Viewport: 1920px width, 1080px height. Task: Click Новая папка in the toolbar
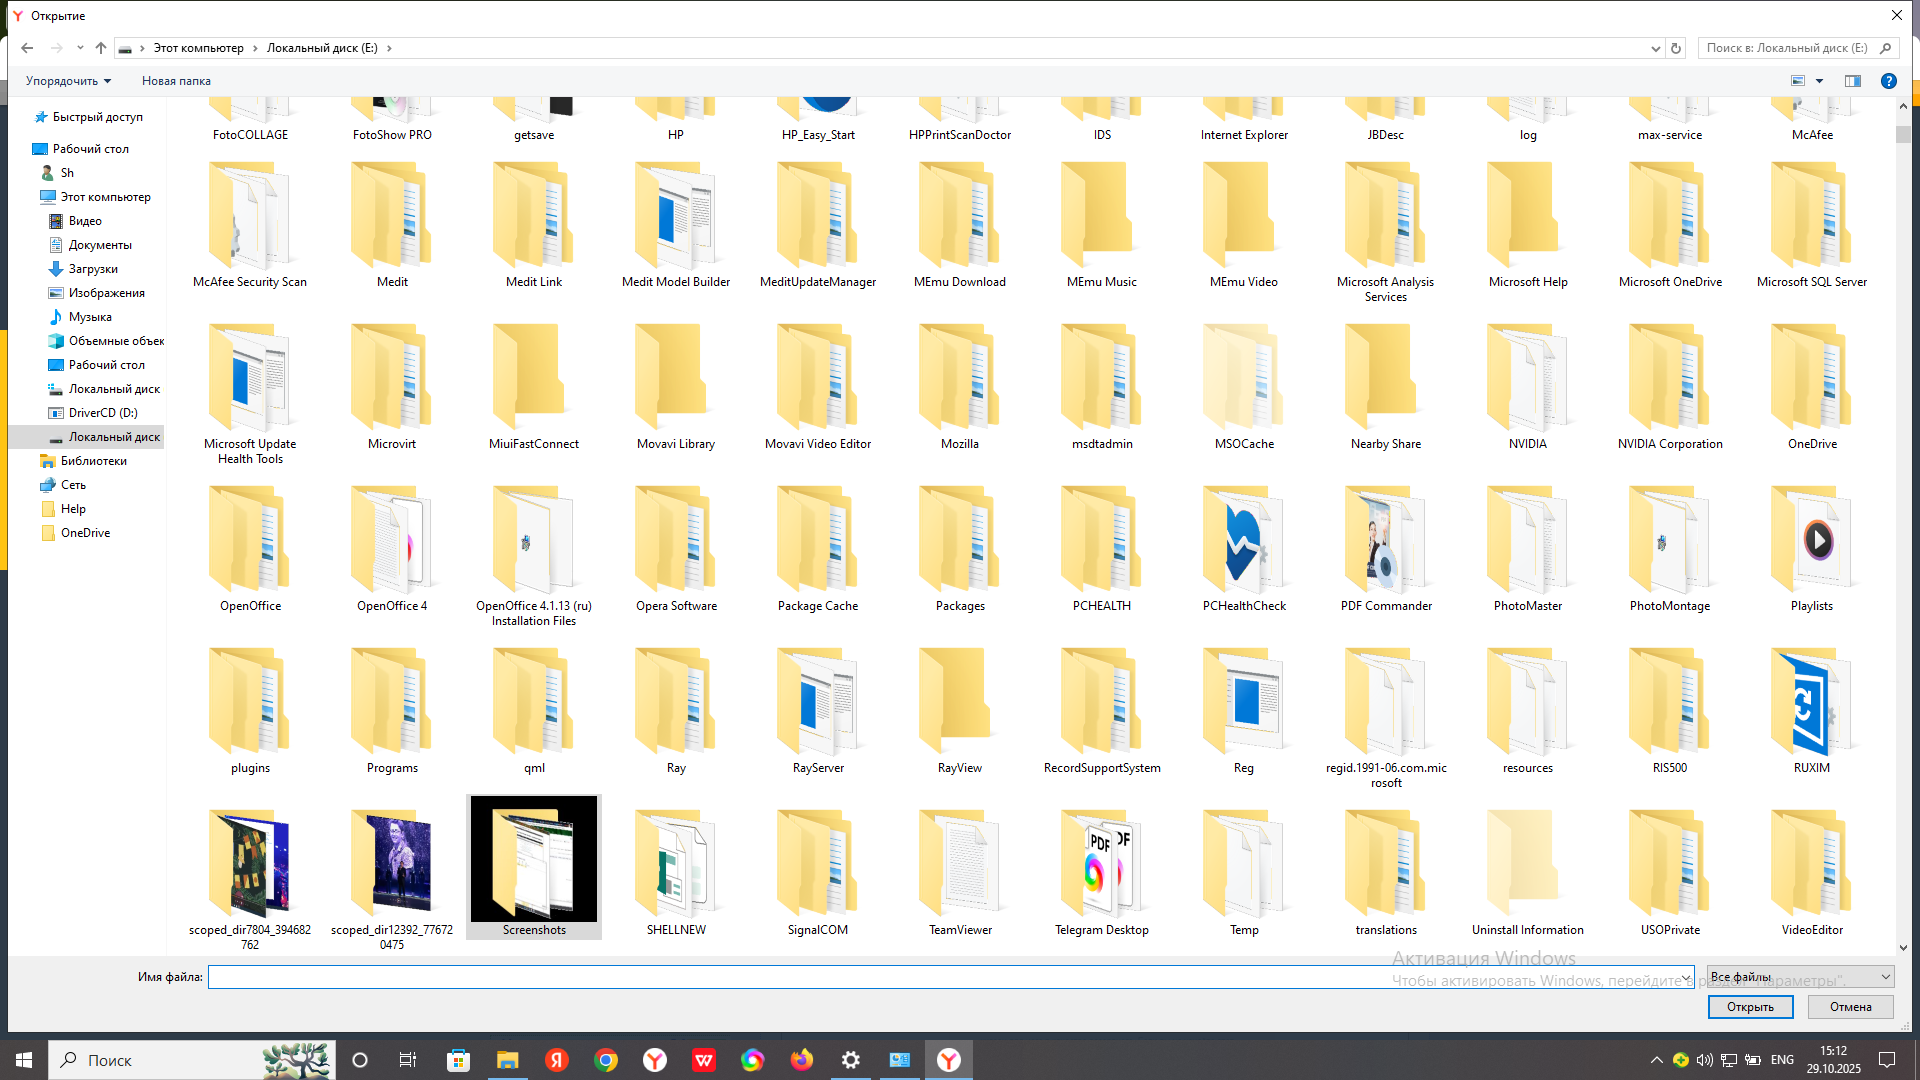[x=176, y=81]
